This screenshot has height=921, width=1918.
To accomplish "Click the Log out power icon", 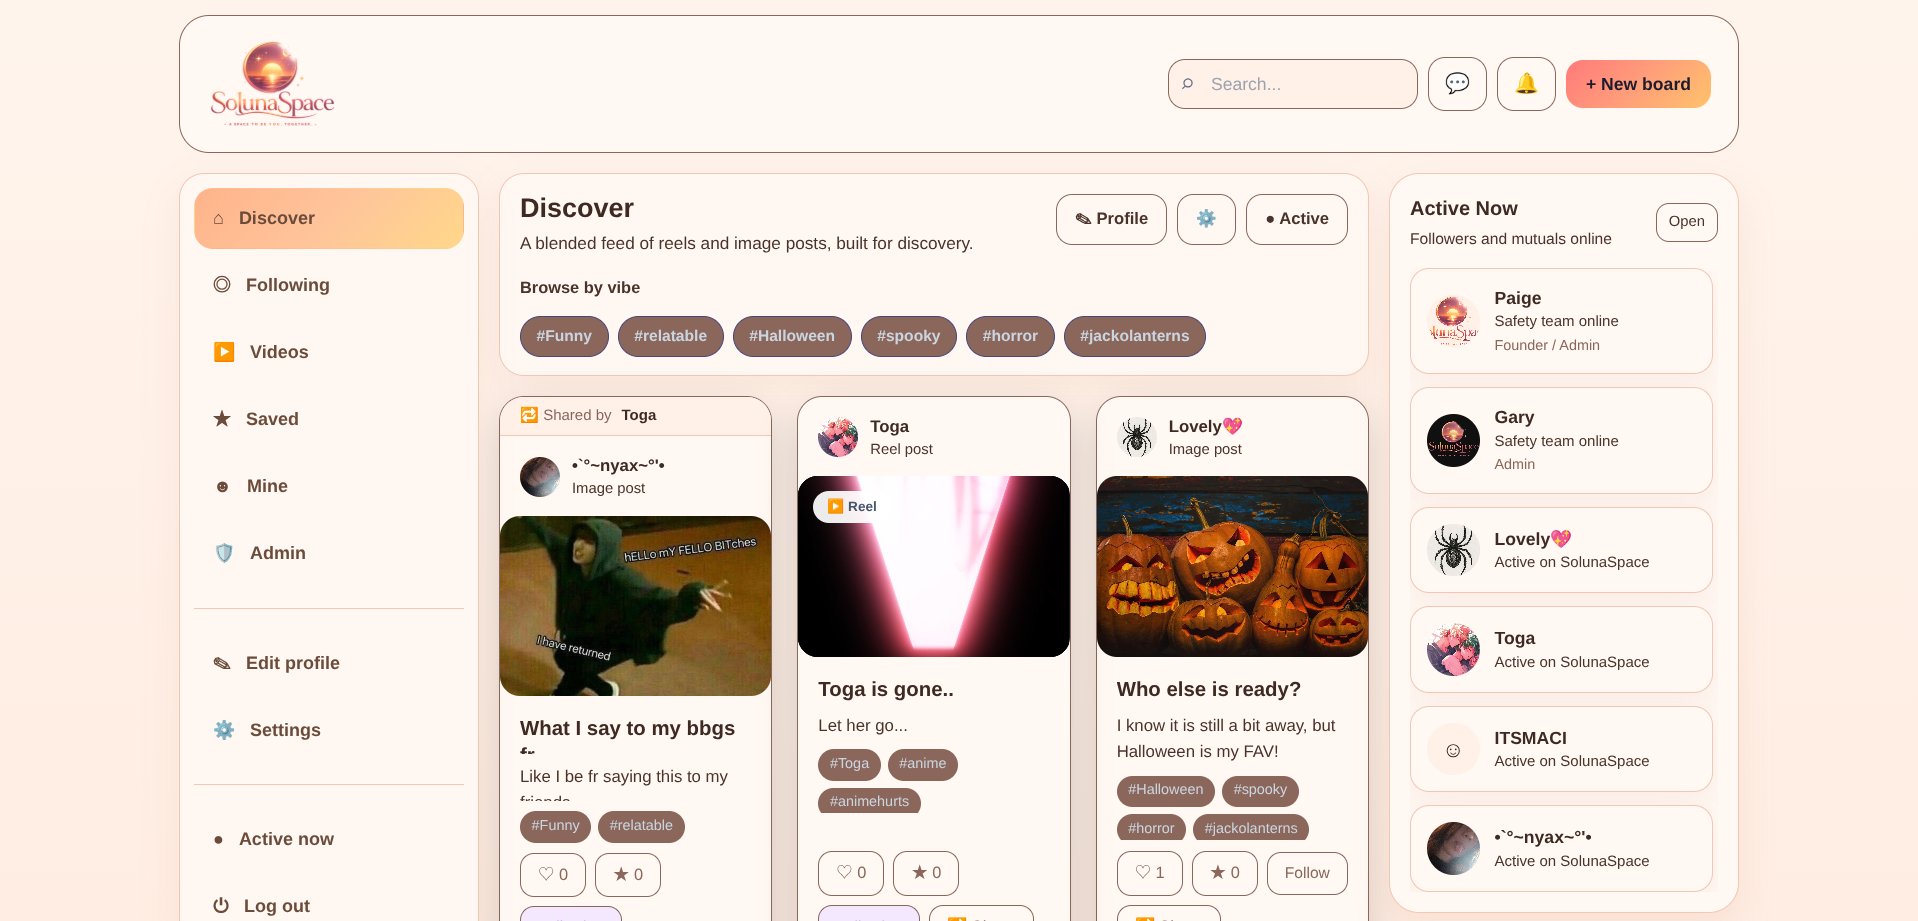I will pyautogui.click(x=221, y=906).
